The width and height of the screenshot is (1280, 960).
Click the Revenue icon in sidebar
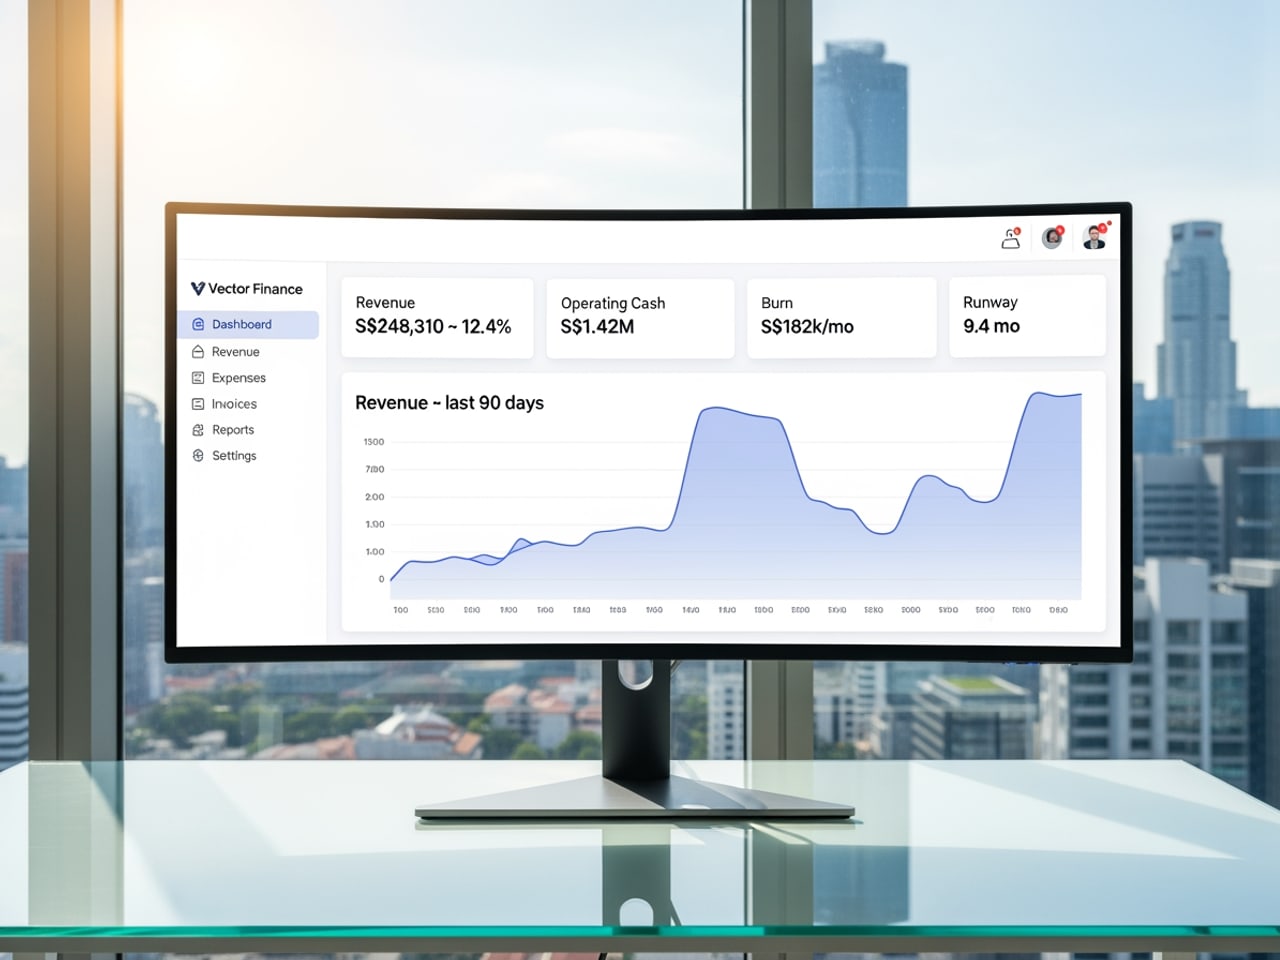198,352
